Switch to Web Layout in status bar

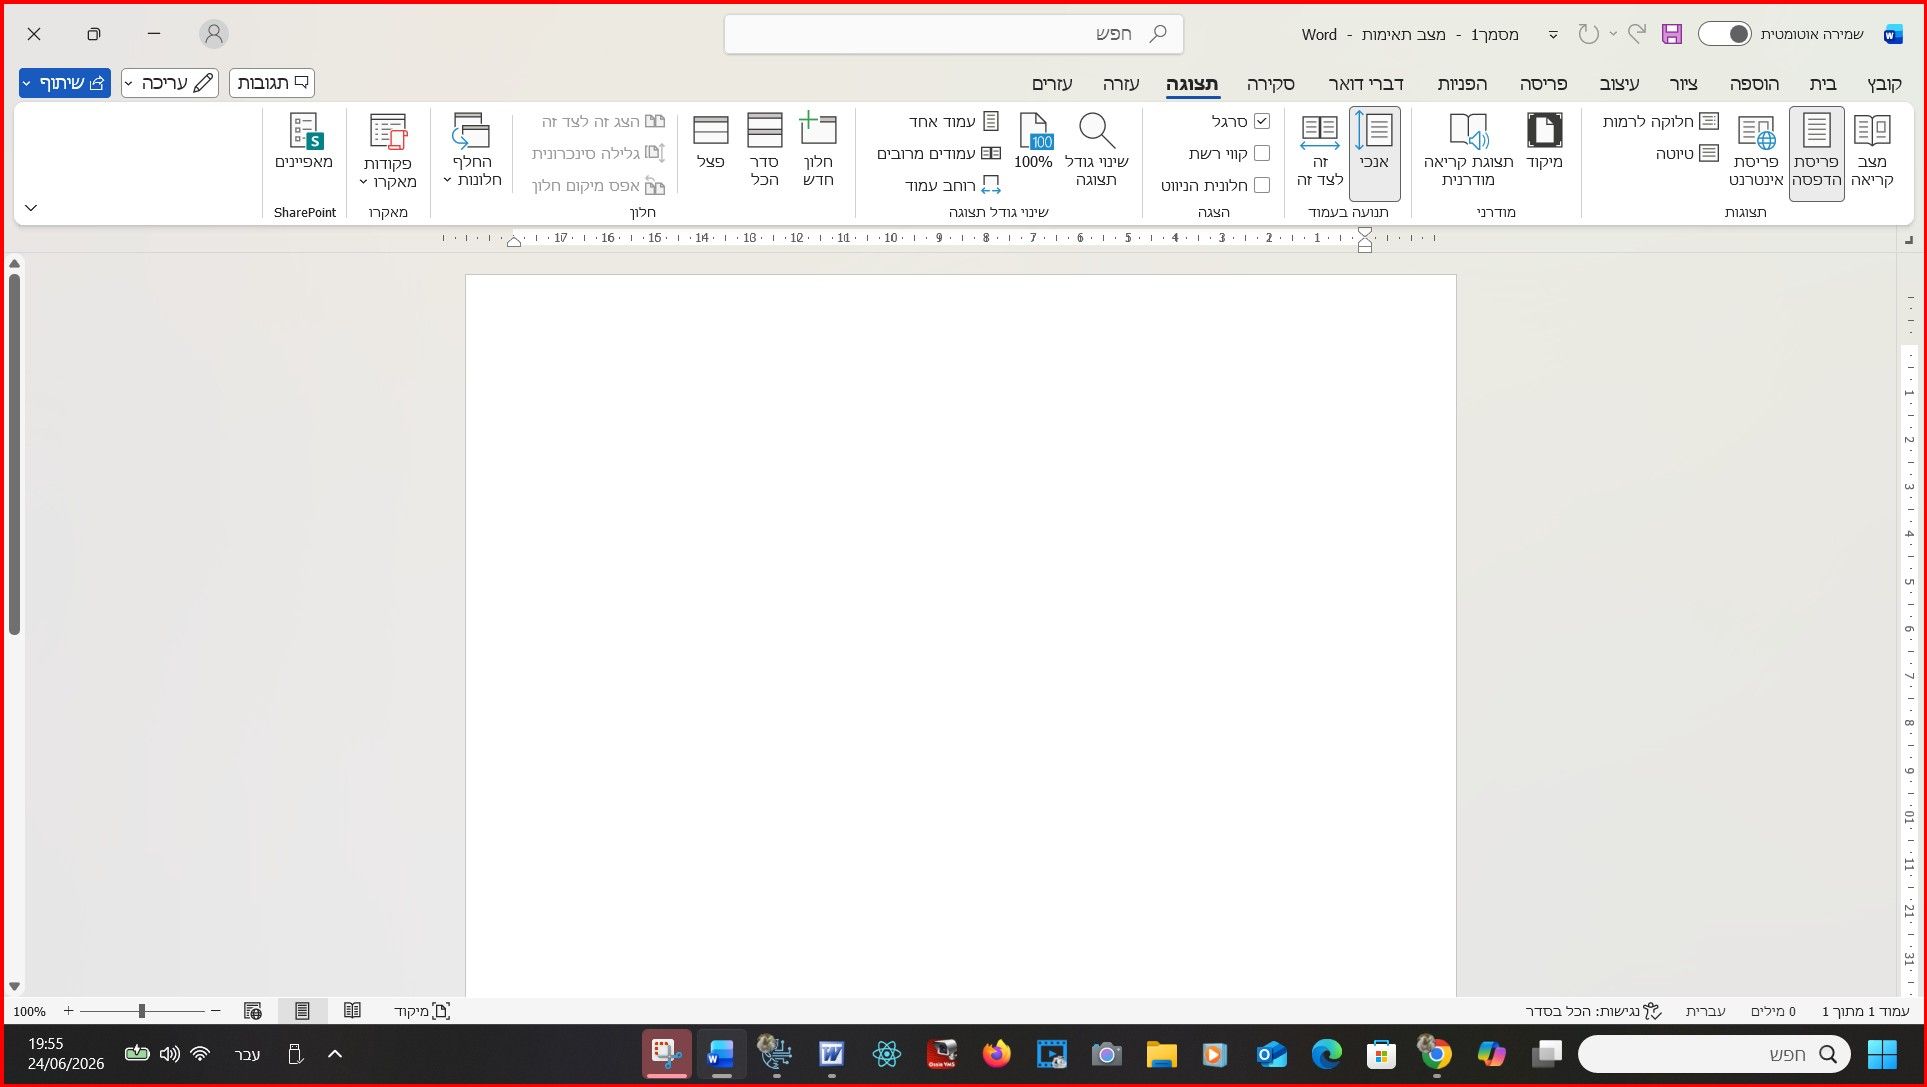pyautogui.click(x=253, y=1011)
